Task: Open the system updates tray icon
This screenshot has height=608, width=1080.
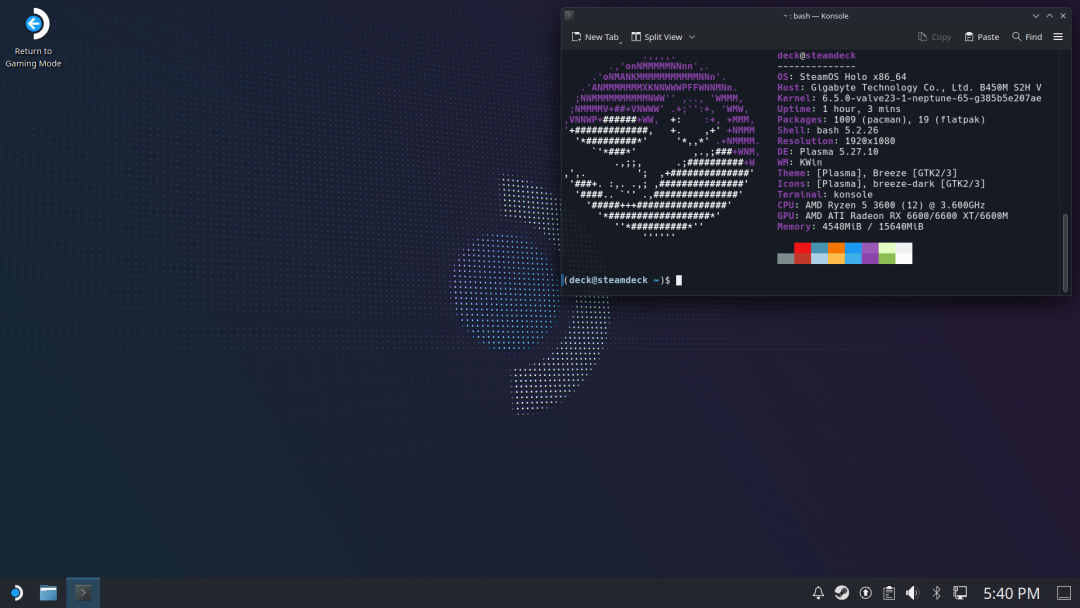Action: (x=866, y=593)
